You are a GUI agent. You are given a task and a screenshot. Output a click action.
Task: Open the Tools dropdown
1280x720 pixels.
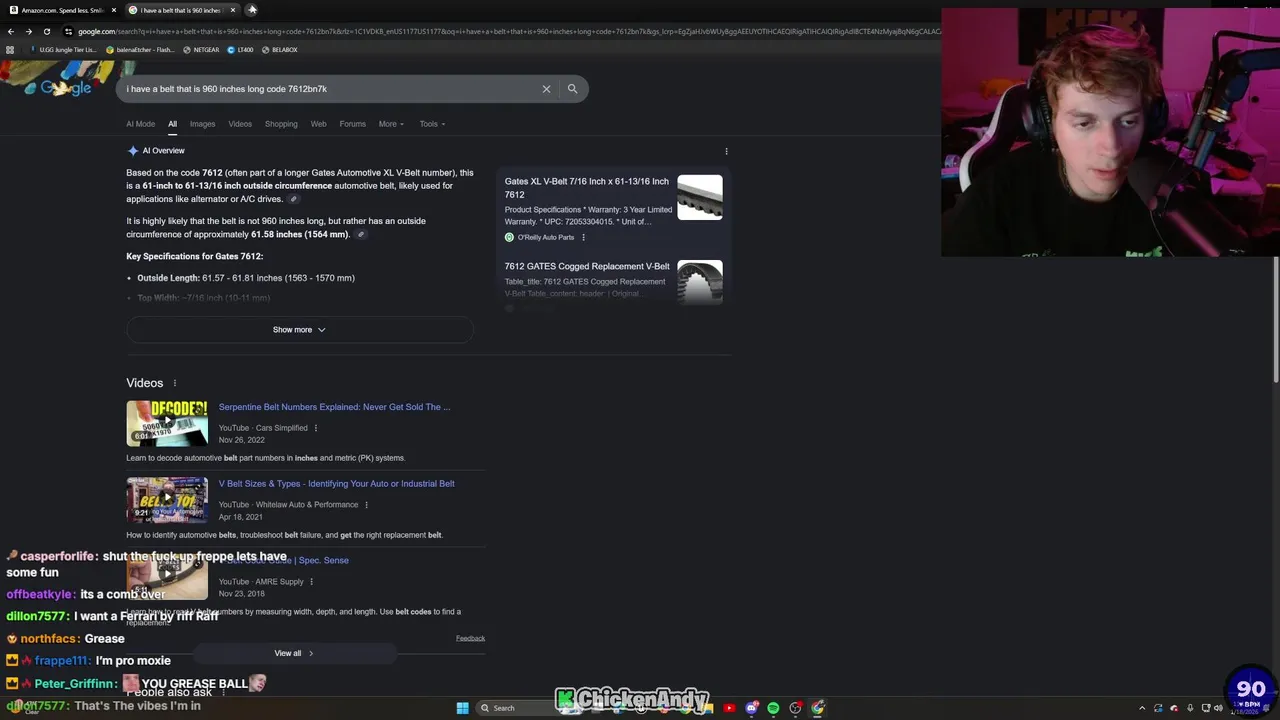[432, 124]
